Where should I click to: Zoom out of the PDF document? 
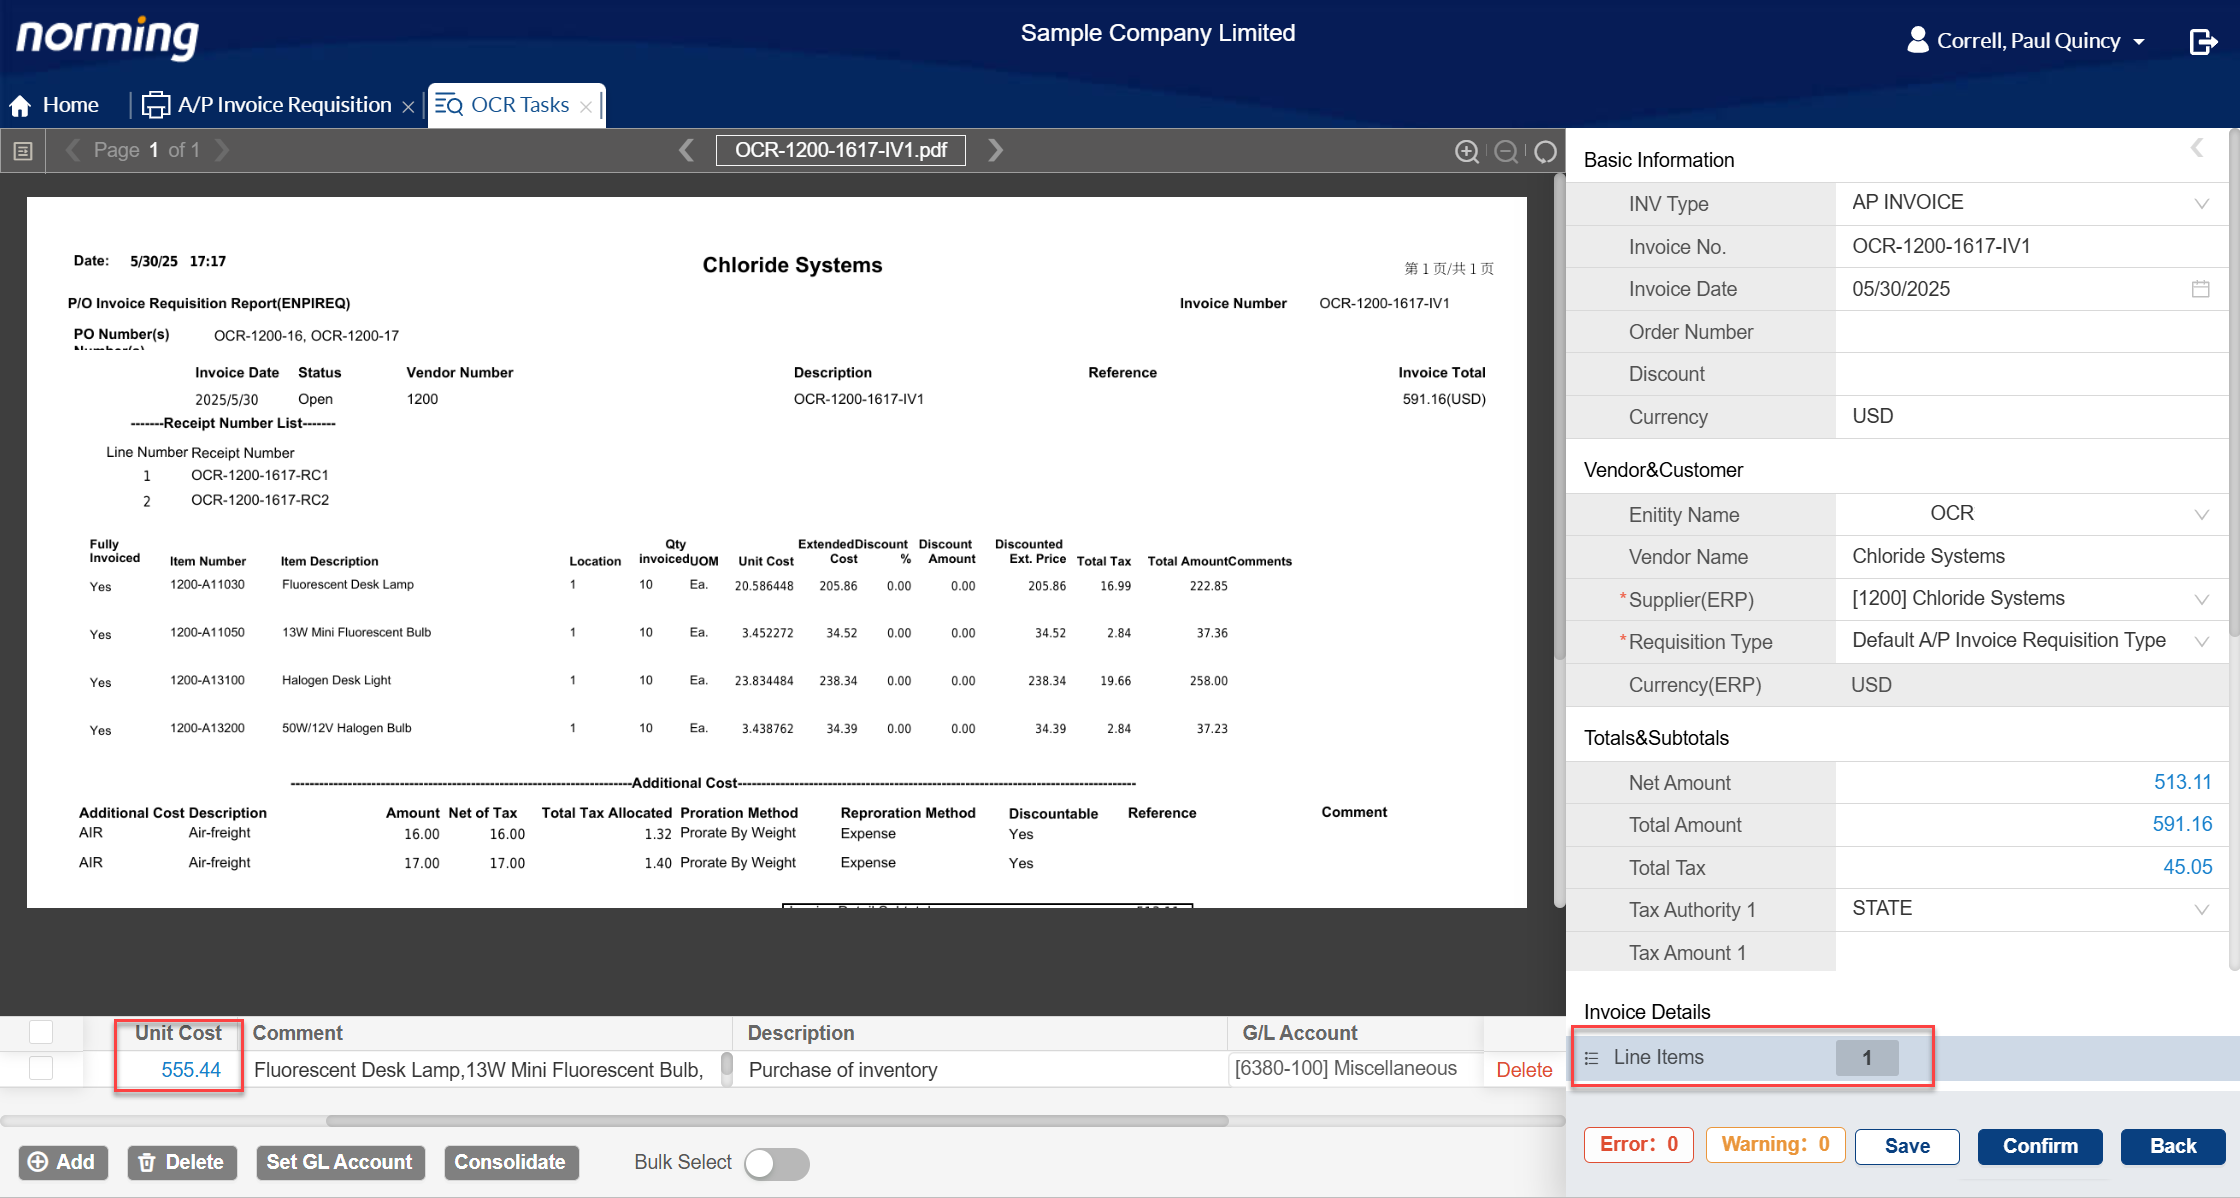click(x=1506, y=151)
